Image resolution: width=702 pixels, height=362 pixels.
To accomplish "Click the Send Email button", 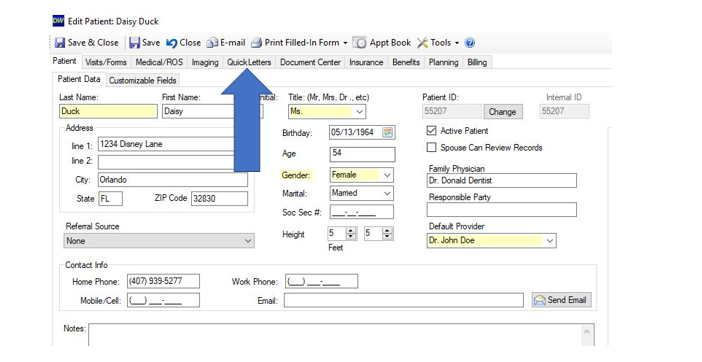I will pyautogui.click(x=562, y=300).
